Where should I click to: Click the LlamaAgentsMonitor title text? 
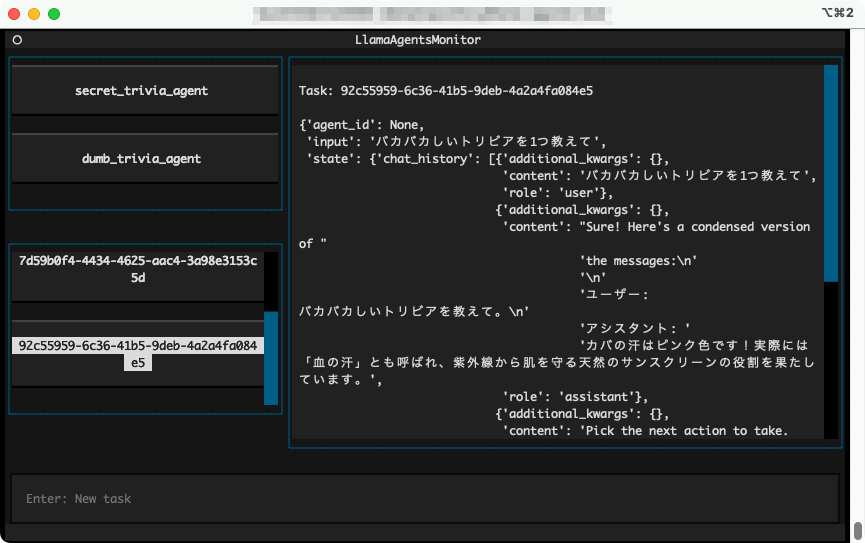(x=418, y=40)
